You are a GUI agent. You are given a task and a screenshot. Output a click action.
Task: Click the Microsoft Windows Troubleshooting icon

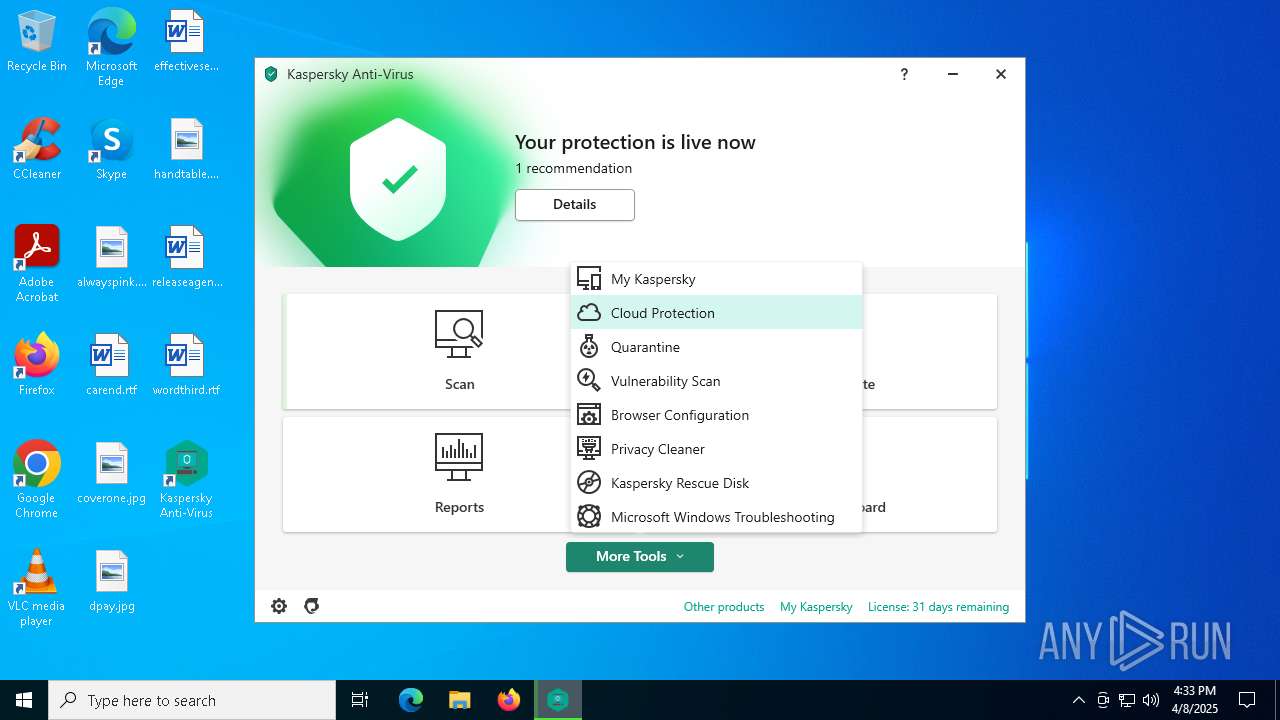pos(589,517)
